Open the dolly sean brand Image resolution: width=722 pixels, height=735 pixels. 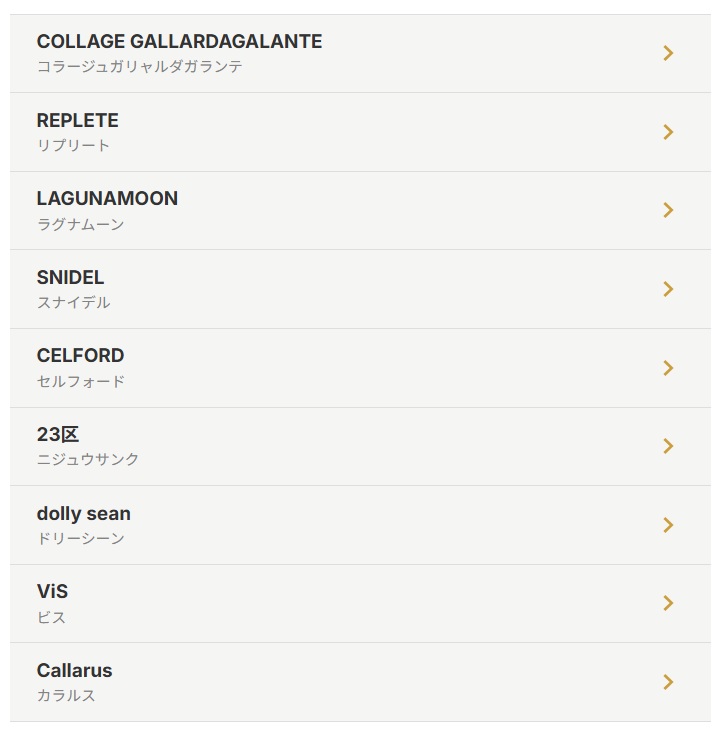[x=83, y=514]
